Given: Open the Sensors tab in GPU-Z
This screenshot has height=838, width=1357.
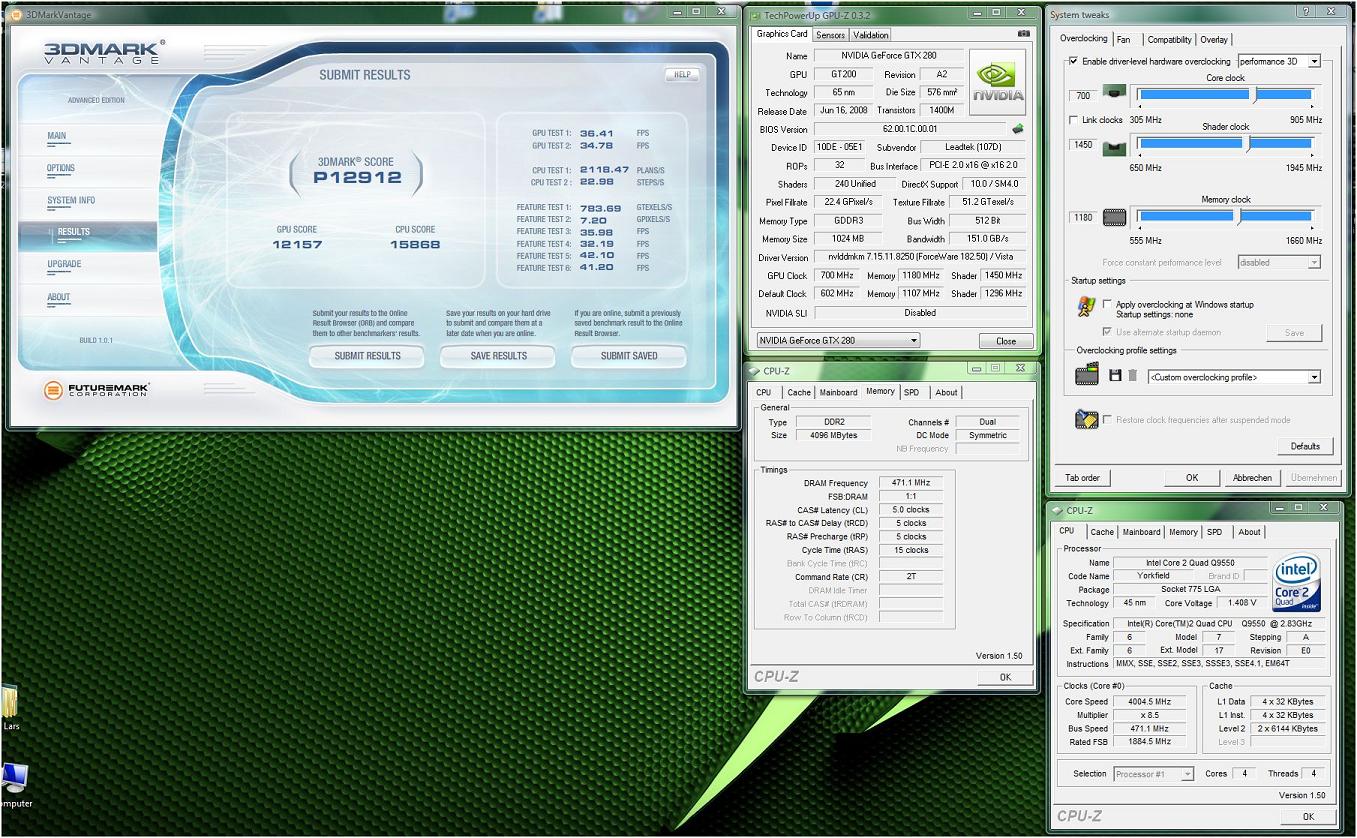Looking at the screenshot, I should tap(830, 35).
